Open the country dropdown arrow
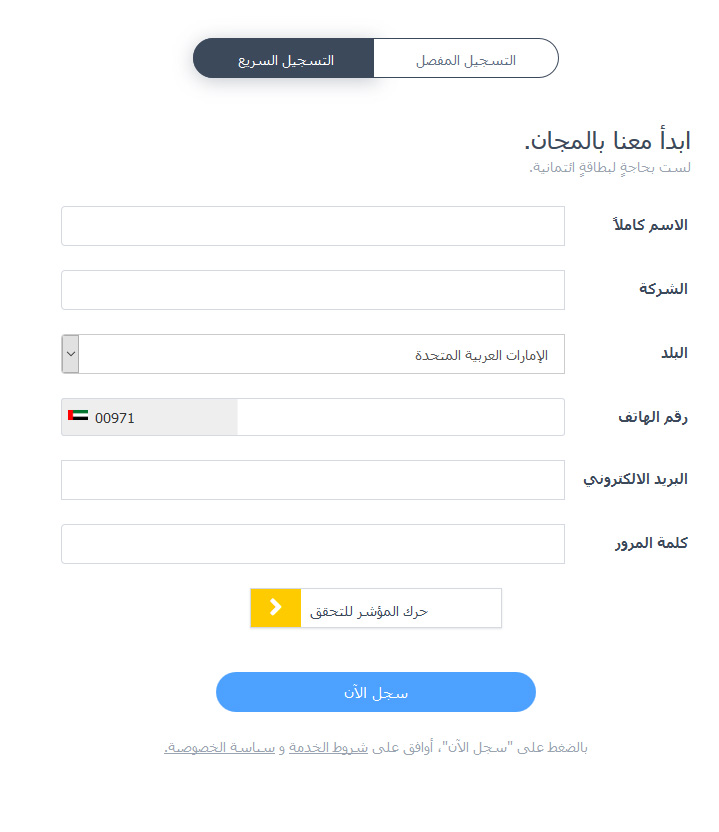Image resolution: width=719 pixels, height=832 pixels. [70, 354]
